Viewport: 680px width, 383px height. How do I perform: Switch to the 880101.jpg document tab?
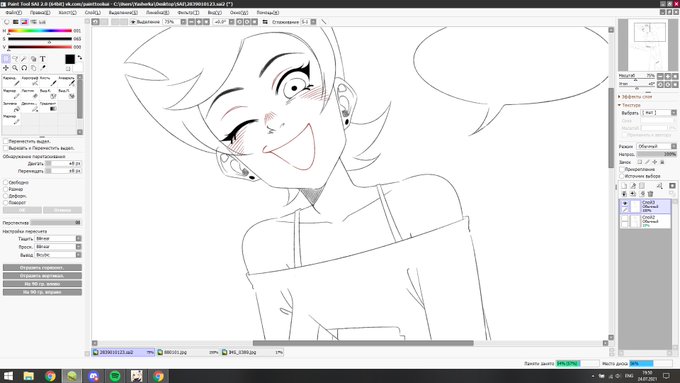pos(187,353)
